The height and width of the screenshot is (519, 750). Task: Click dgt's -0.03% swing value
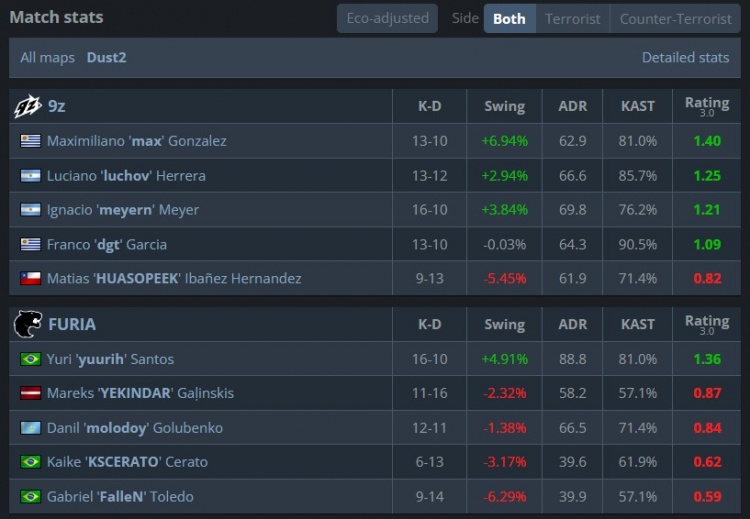(505, 244)
